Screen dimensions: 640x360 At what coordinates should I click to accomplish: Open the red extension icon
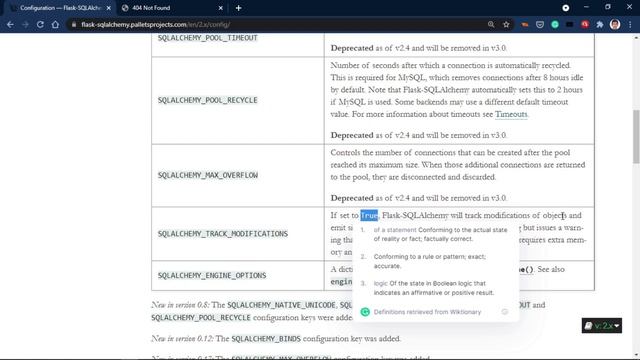[x=584, y=24]
